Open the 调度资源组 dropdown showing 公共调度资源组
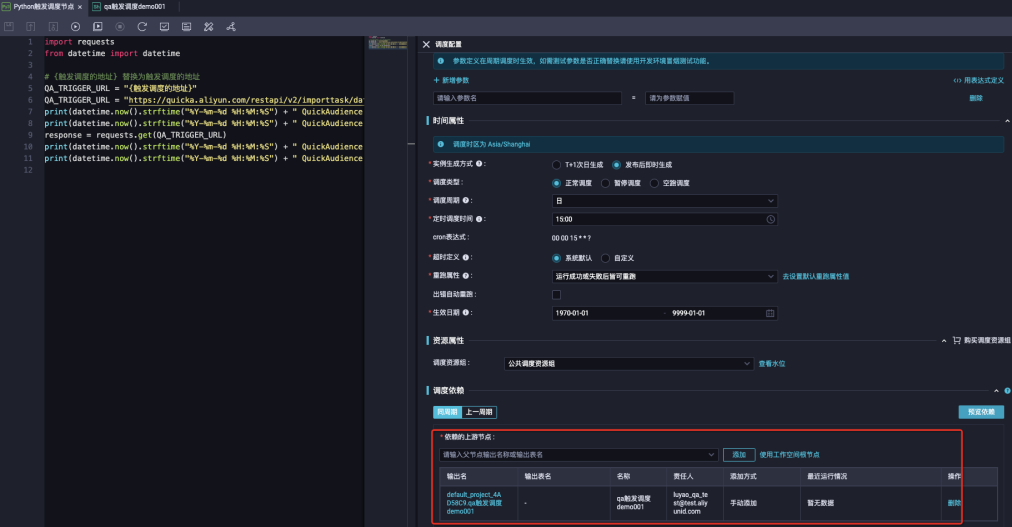1012x527 pixels. (629, 364)
